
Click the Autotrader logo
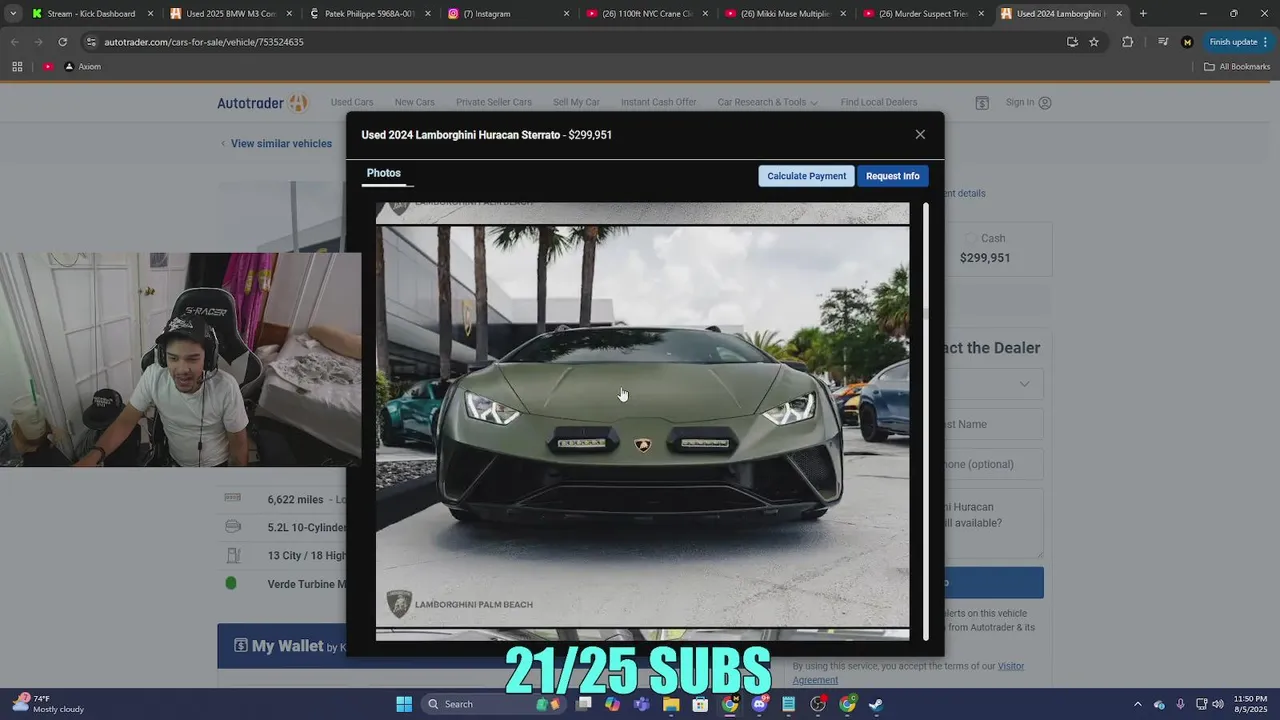(263, 102)
